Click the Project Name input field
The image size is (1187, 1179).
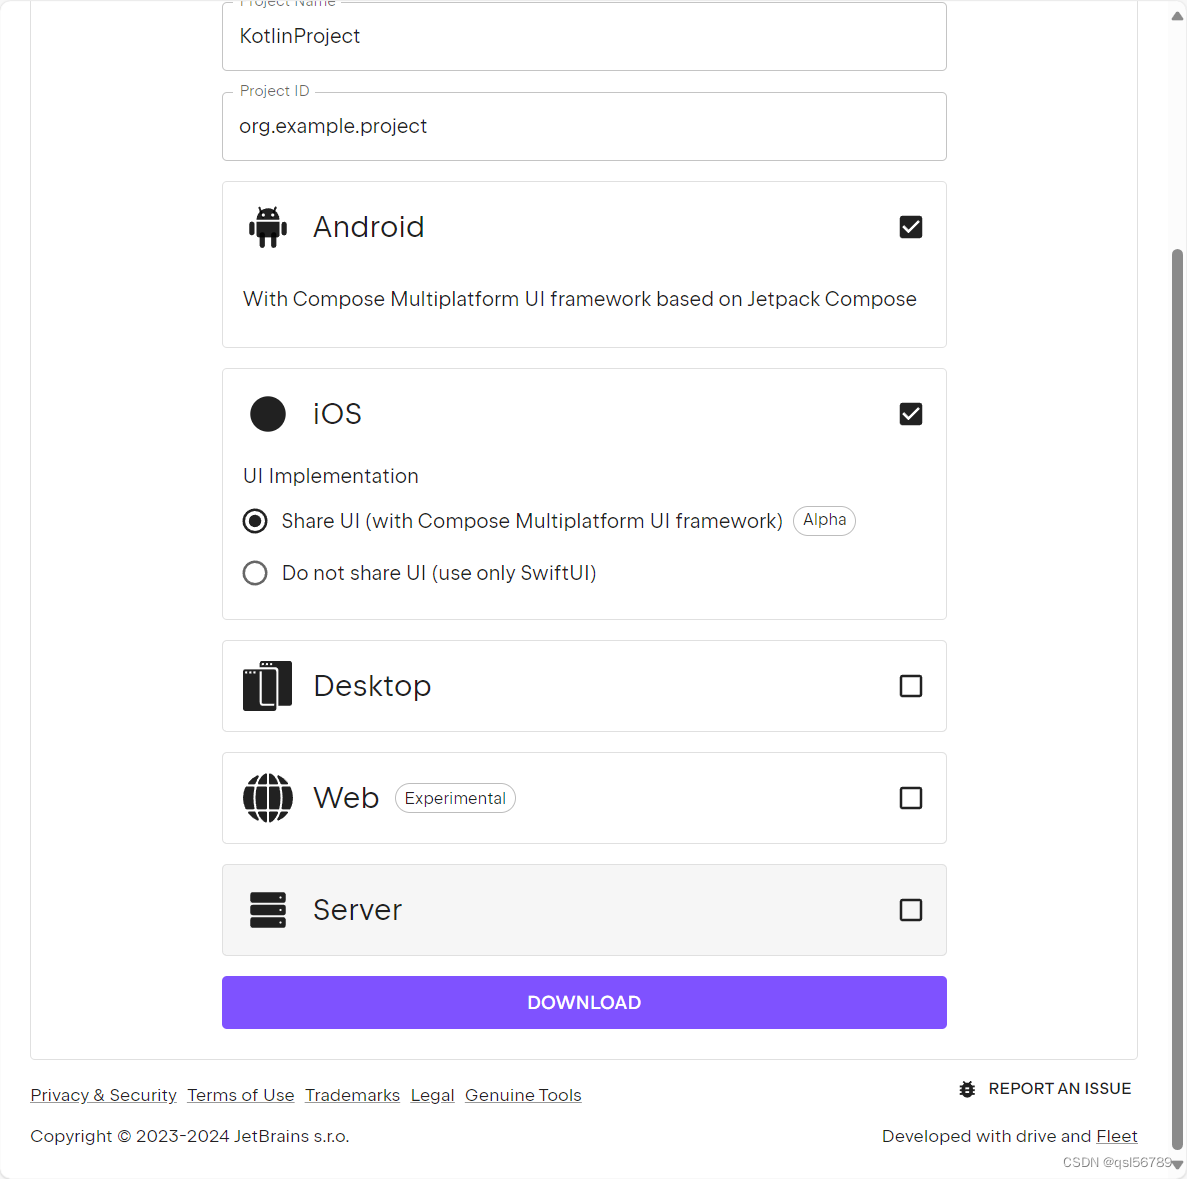point(584,36)
